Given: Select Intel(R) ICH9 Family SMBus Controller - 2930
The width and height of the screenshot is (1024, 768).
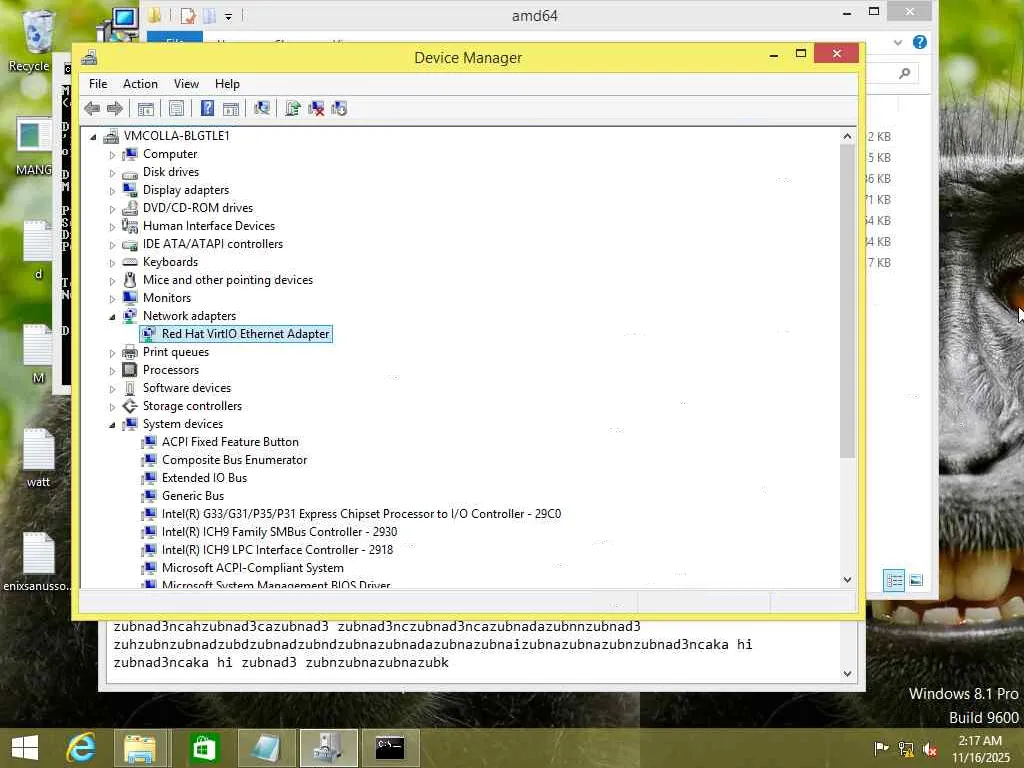Looking at the screenshot, I should pos(280,532).
